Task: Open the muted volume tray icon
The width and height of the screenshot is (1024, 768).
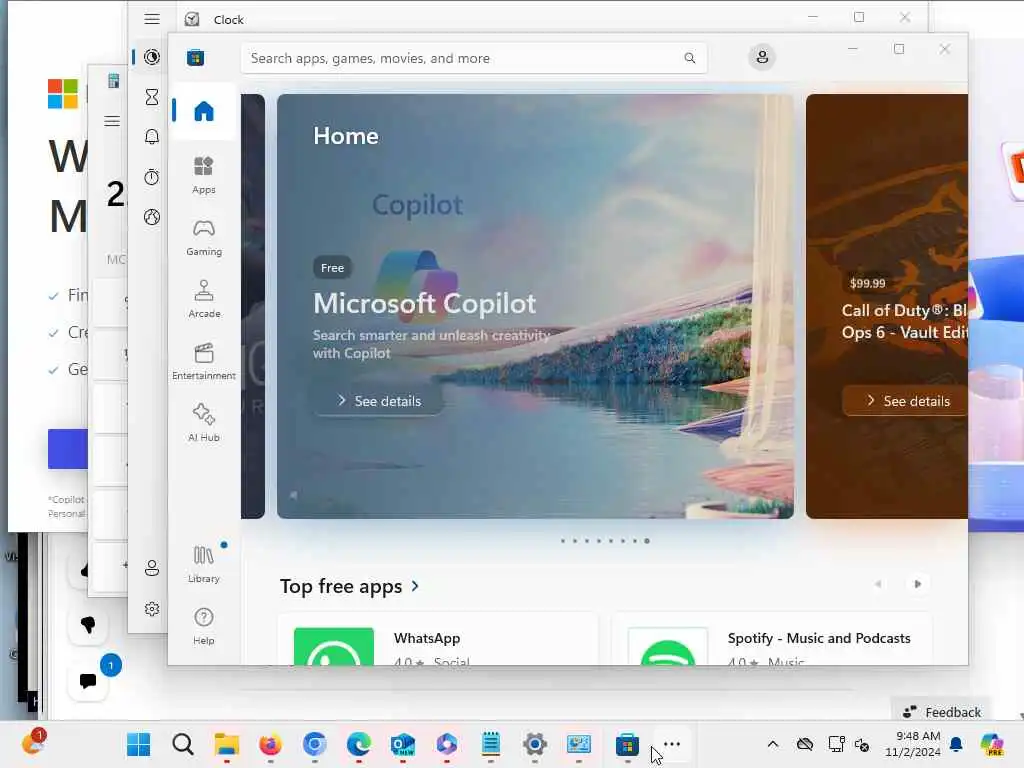Action: coord(861,744)
